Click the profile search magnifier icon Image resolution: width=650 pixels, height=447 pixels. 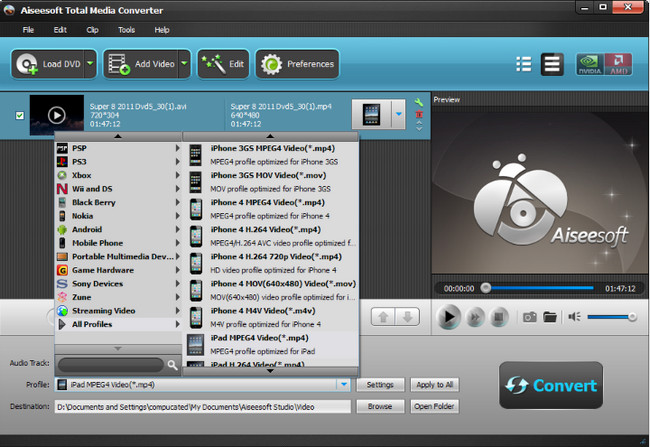pyautogui.click(x=172, y=365)
